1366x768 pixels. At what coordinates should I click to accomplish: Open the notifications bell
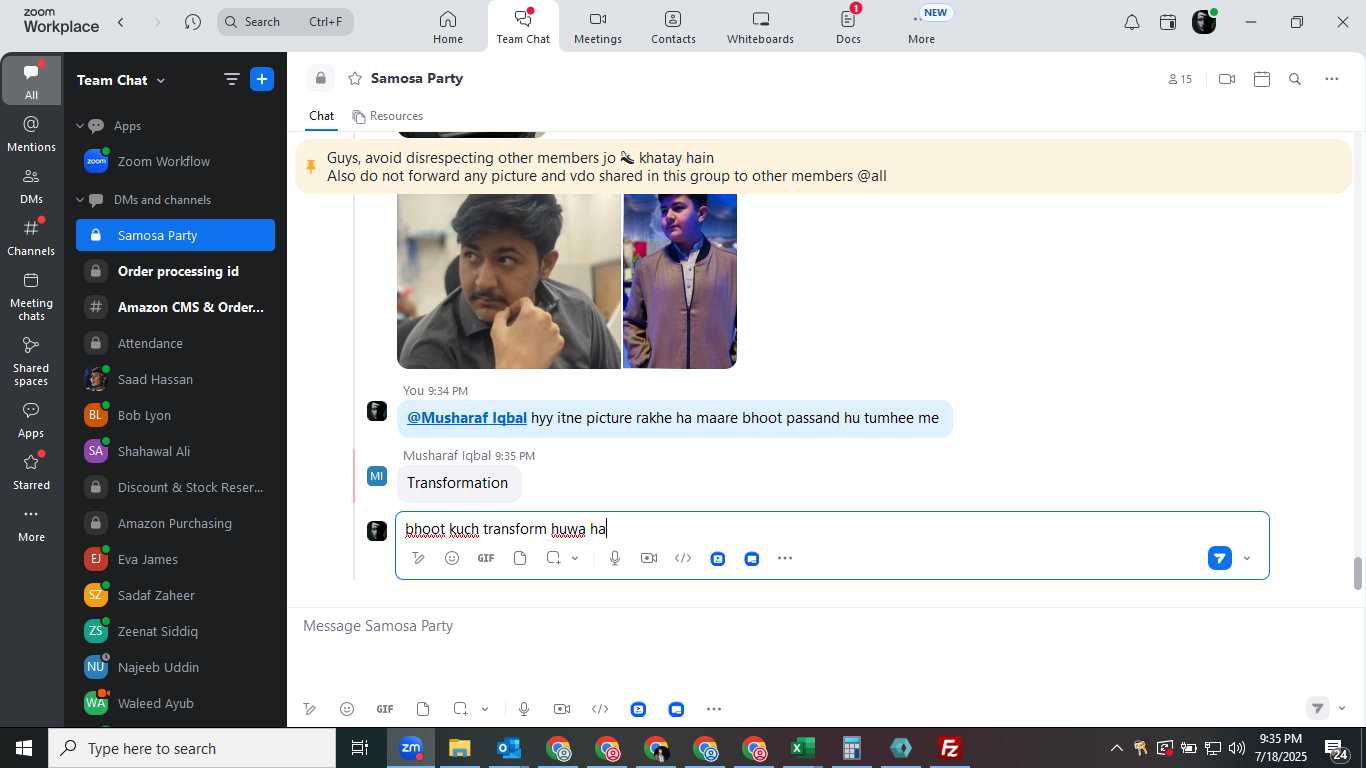[x=1132, y=22]
